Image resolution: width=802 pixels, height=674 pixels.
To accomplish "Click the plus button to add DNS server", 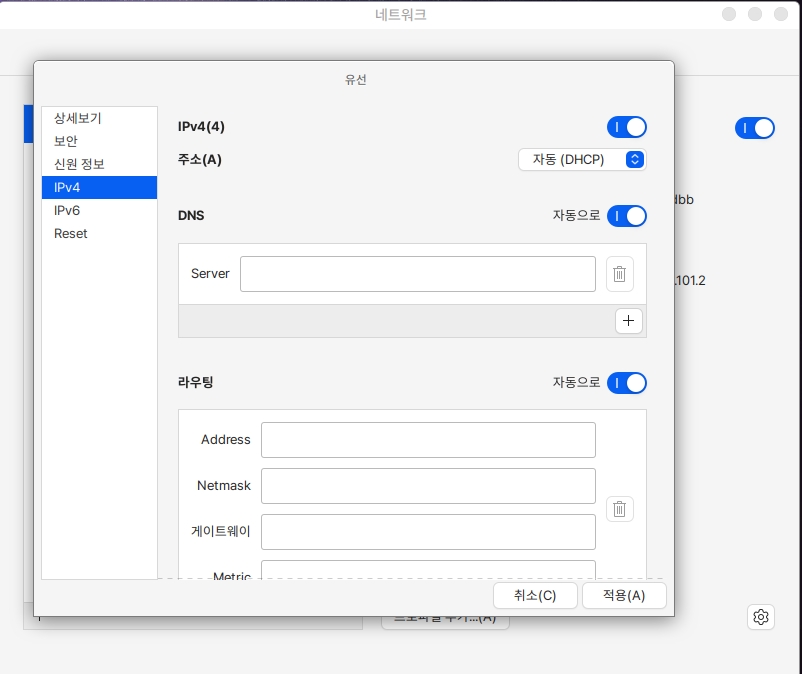I will point(628,320).
